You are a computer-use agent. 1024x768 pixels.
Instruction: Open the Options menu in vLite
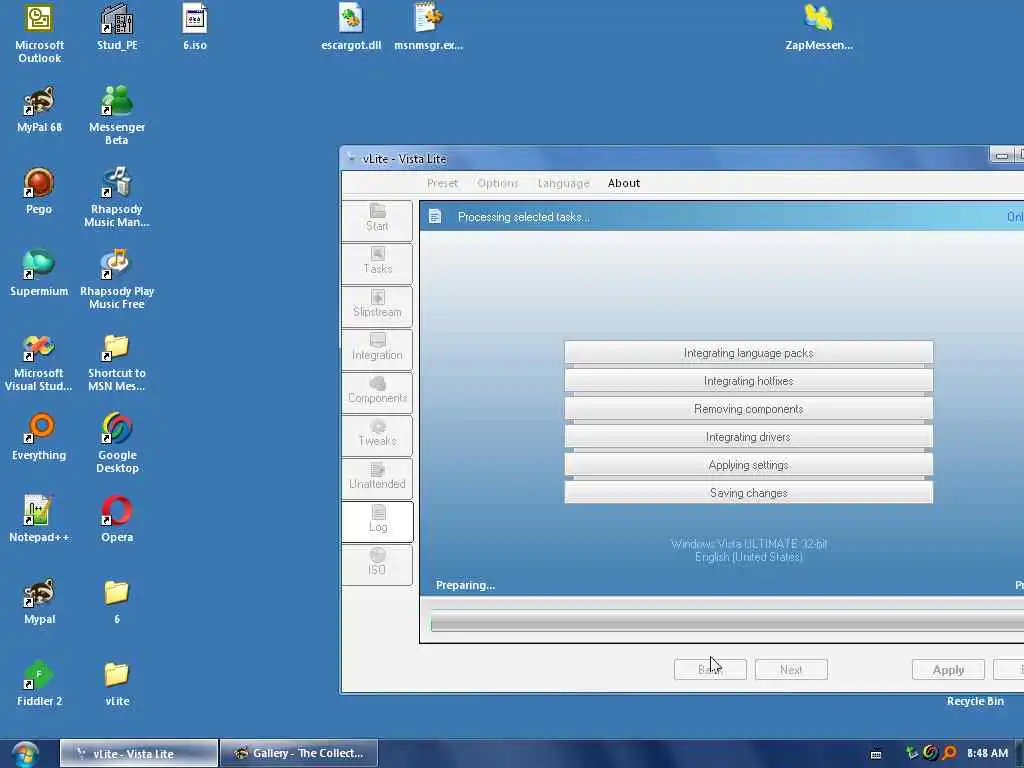(x=498, y=184)
